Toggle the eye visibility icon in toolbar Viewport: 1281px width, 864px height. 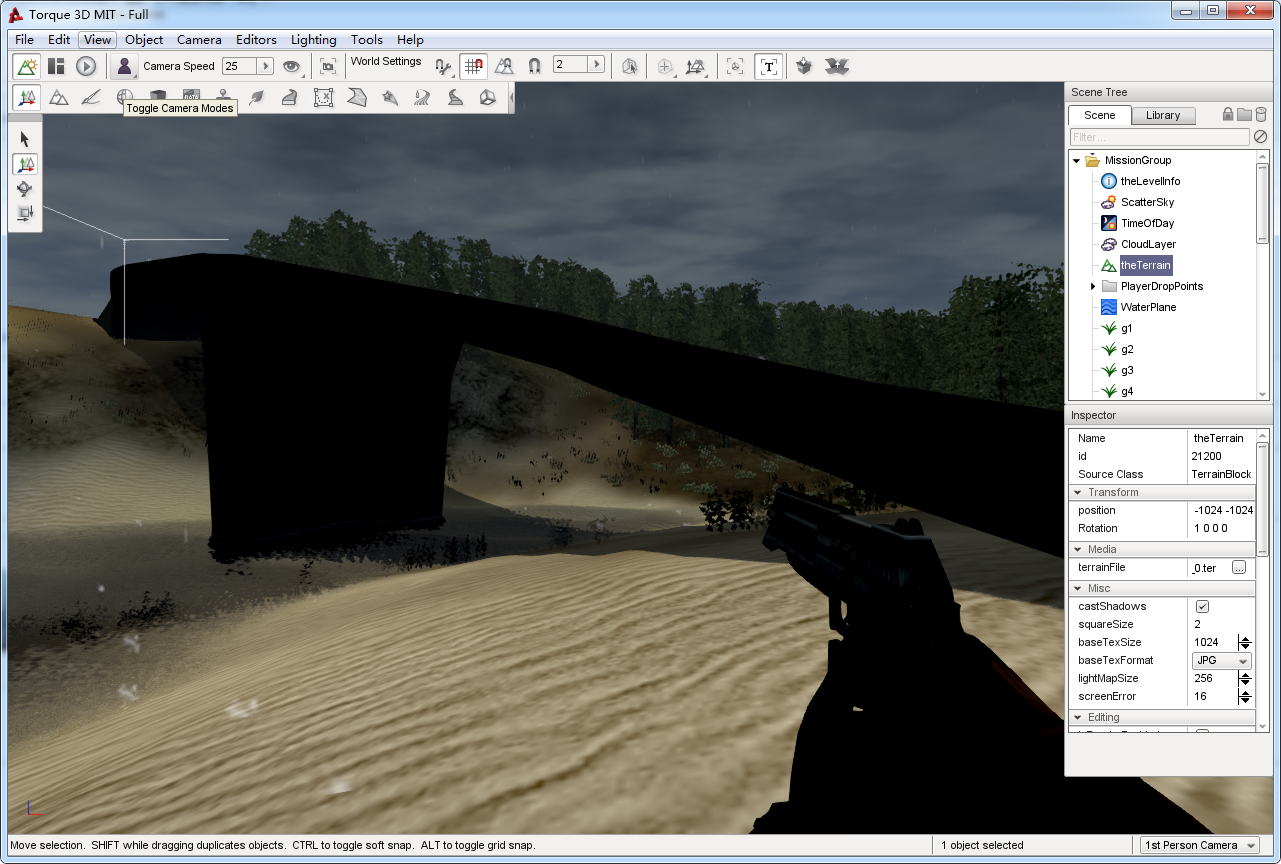point(291,66)
